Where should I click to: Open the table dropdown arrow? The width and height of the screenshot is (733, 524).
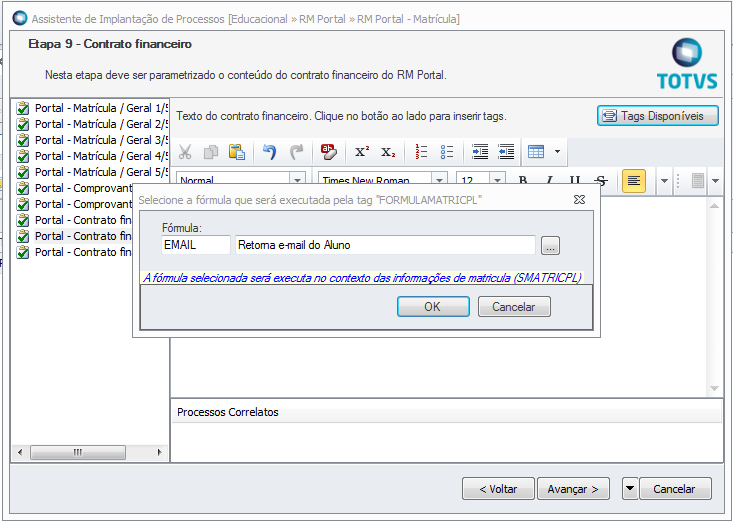[x=557, y=152]
